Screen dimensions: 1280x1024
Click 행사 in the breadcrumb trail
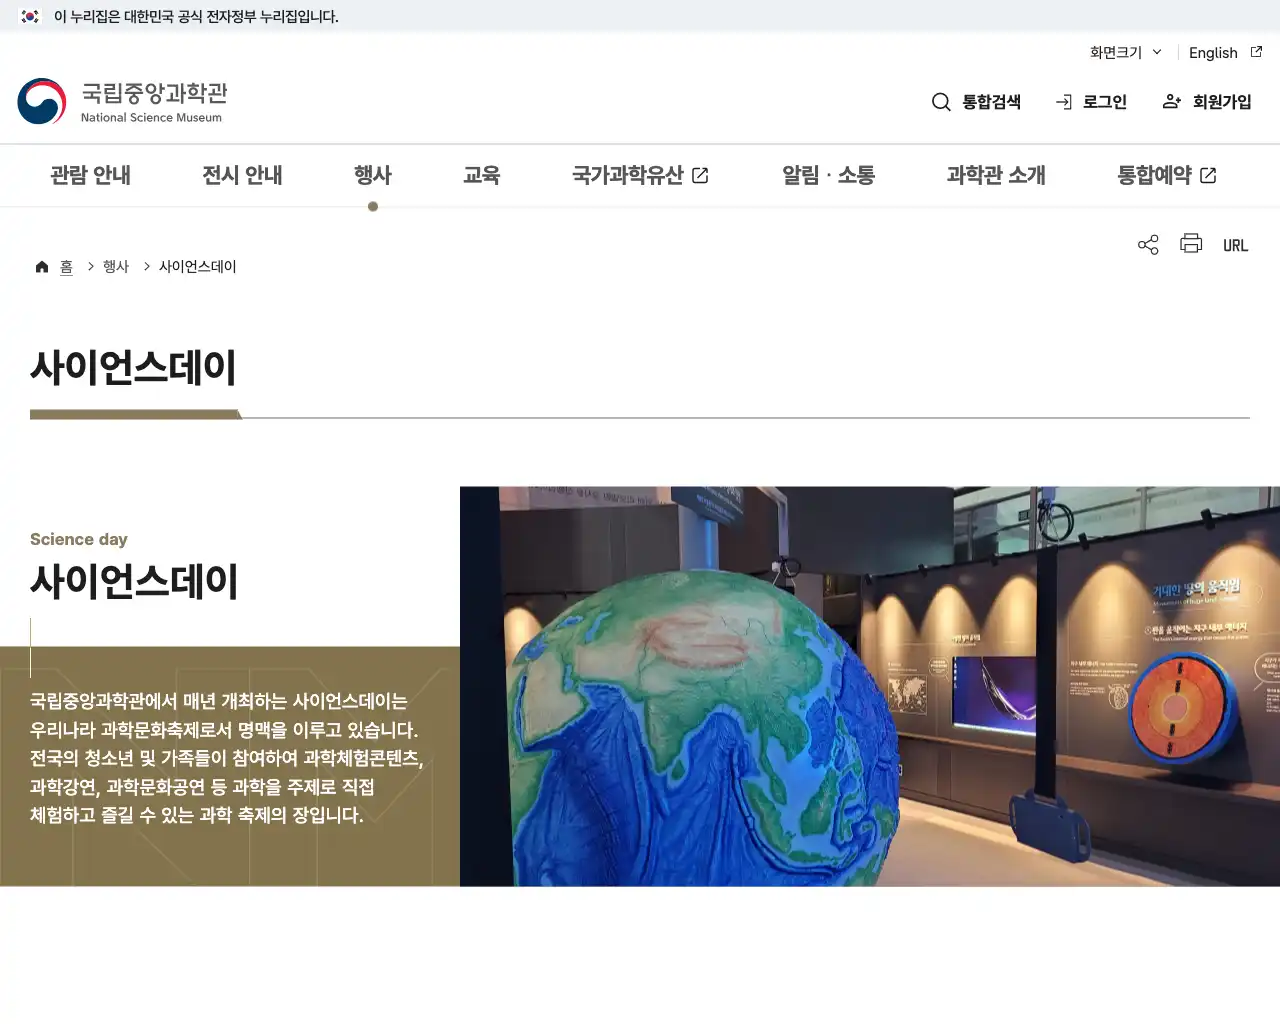point(116,265)
